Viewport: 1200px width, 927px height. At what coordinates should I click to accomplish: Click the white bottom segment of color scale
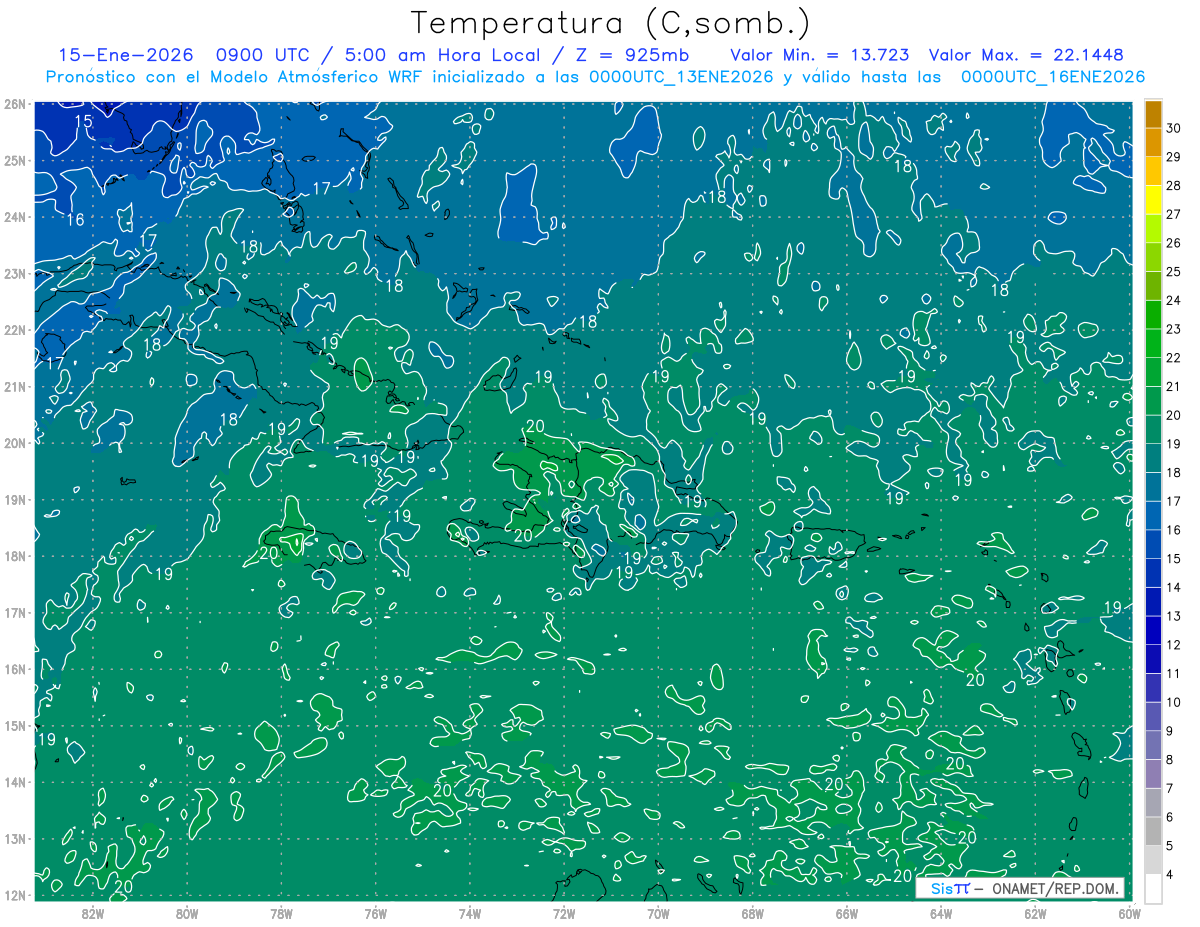pos(1153,888)
